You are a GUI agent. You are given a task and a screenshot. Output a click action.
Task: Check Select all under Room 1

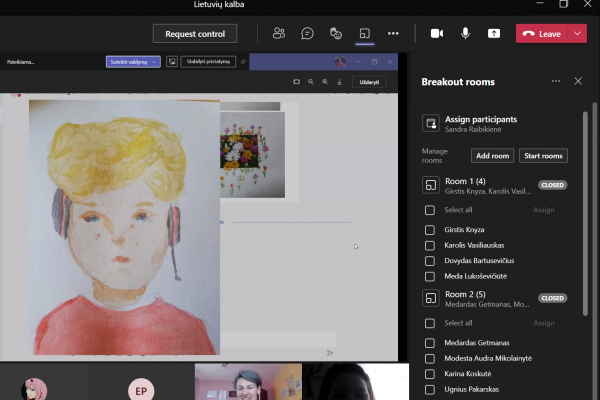tap(430, 210)
